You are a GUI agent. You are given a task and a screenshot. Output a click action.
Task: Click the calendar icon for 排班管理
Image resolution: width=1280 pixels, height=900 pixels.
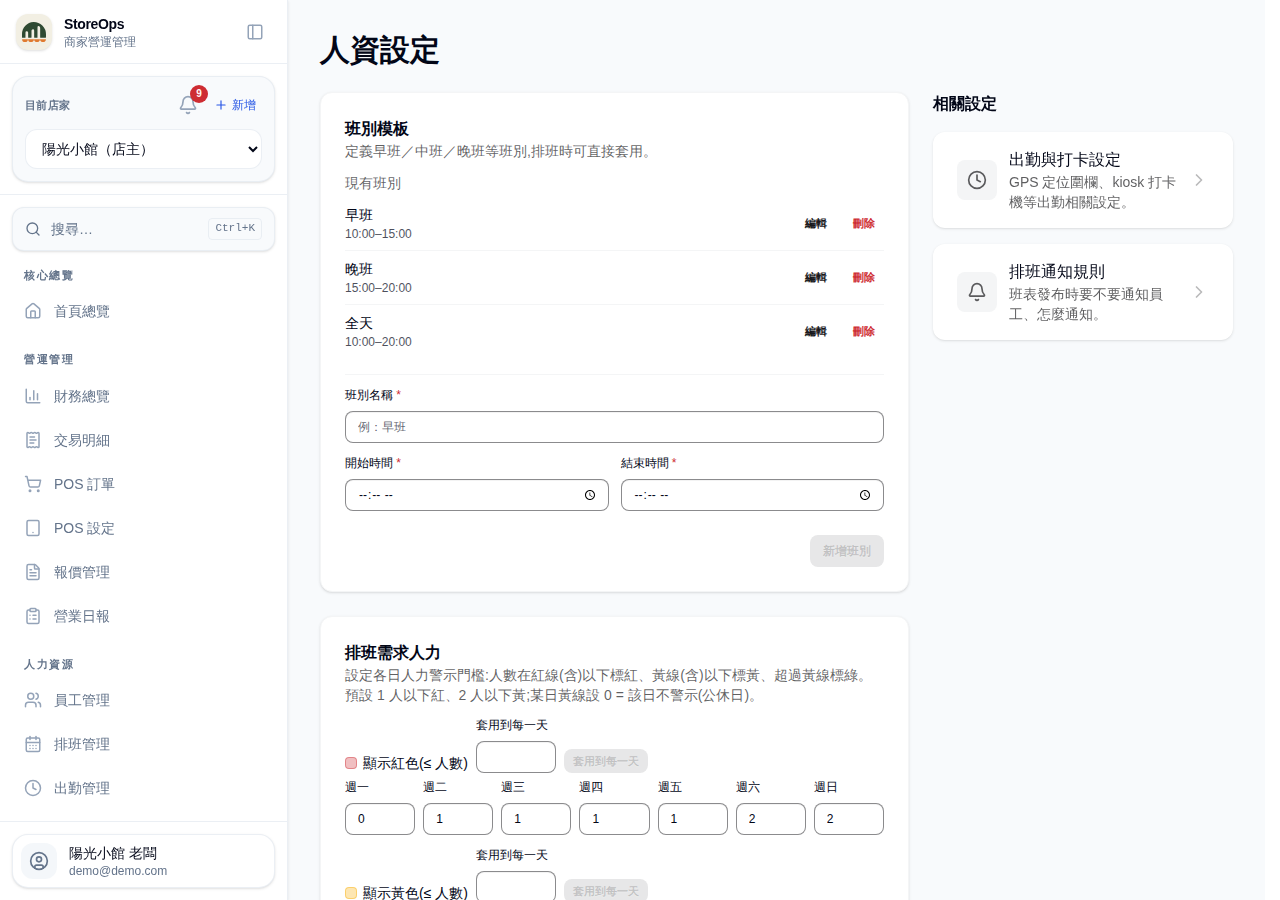coord(33,744)
